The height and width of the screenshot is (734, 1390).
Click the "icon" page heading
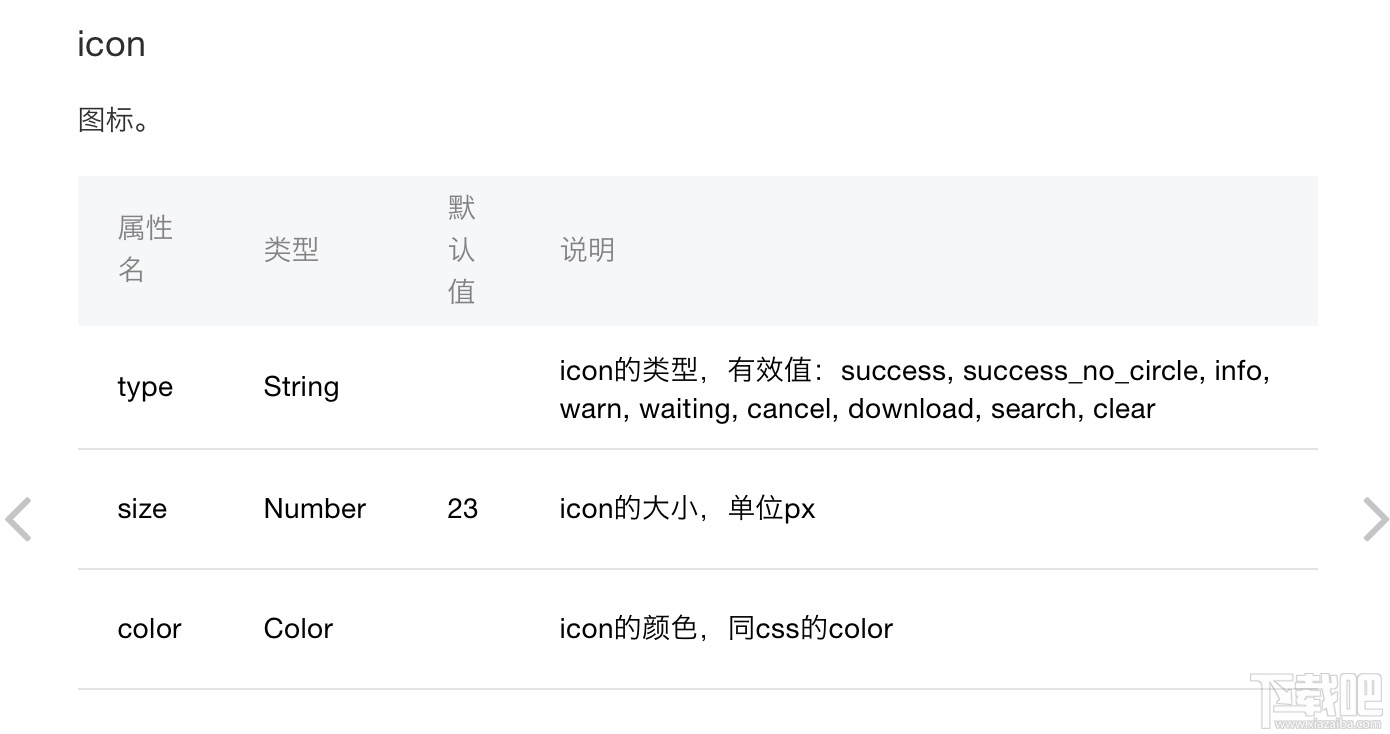click(111, 44)
